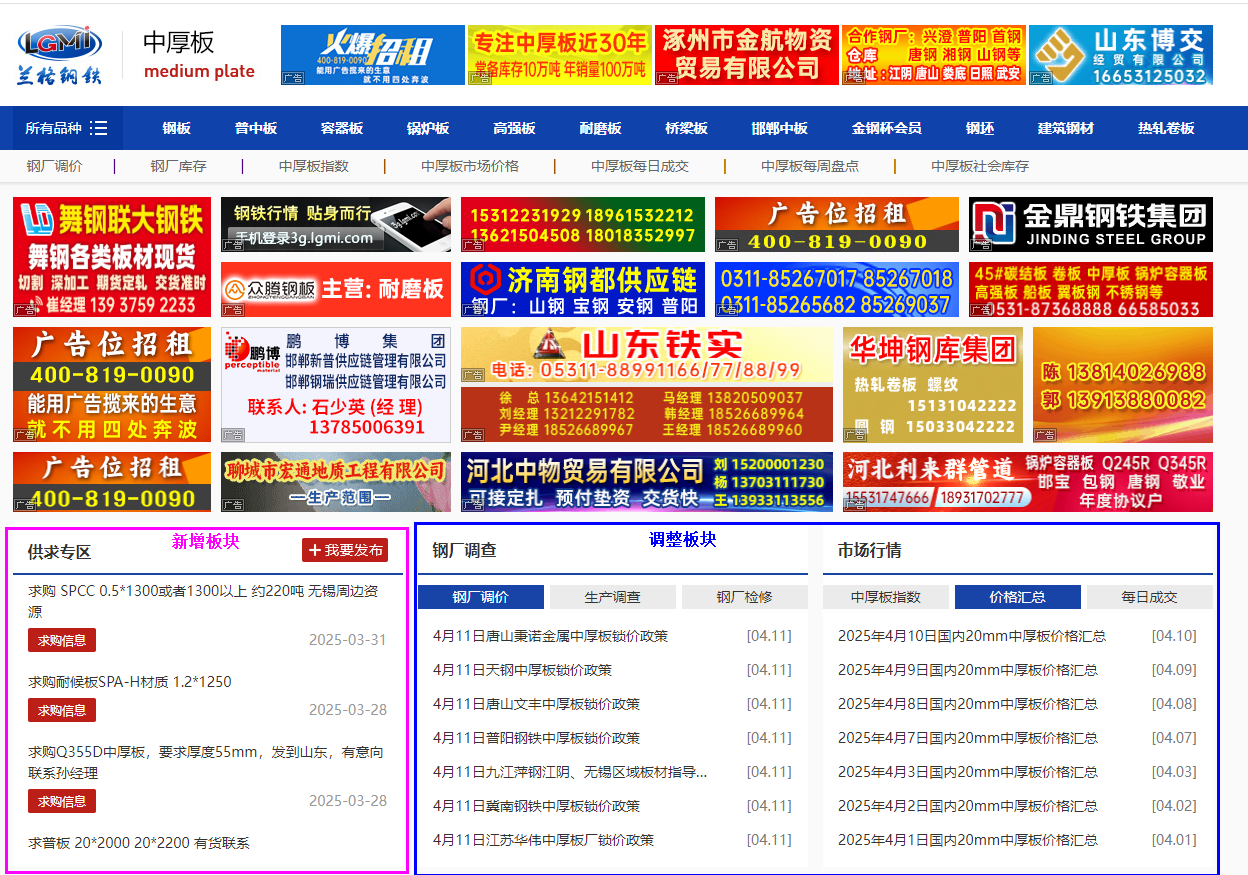Open 4月11日普阳钢铁中厚板锁价政策
This screenshot has height=875, width=1248.
[x=536, y=738]
